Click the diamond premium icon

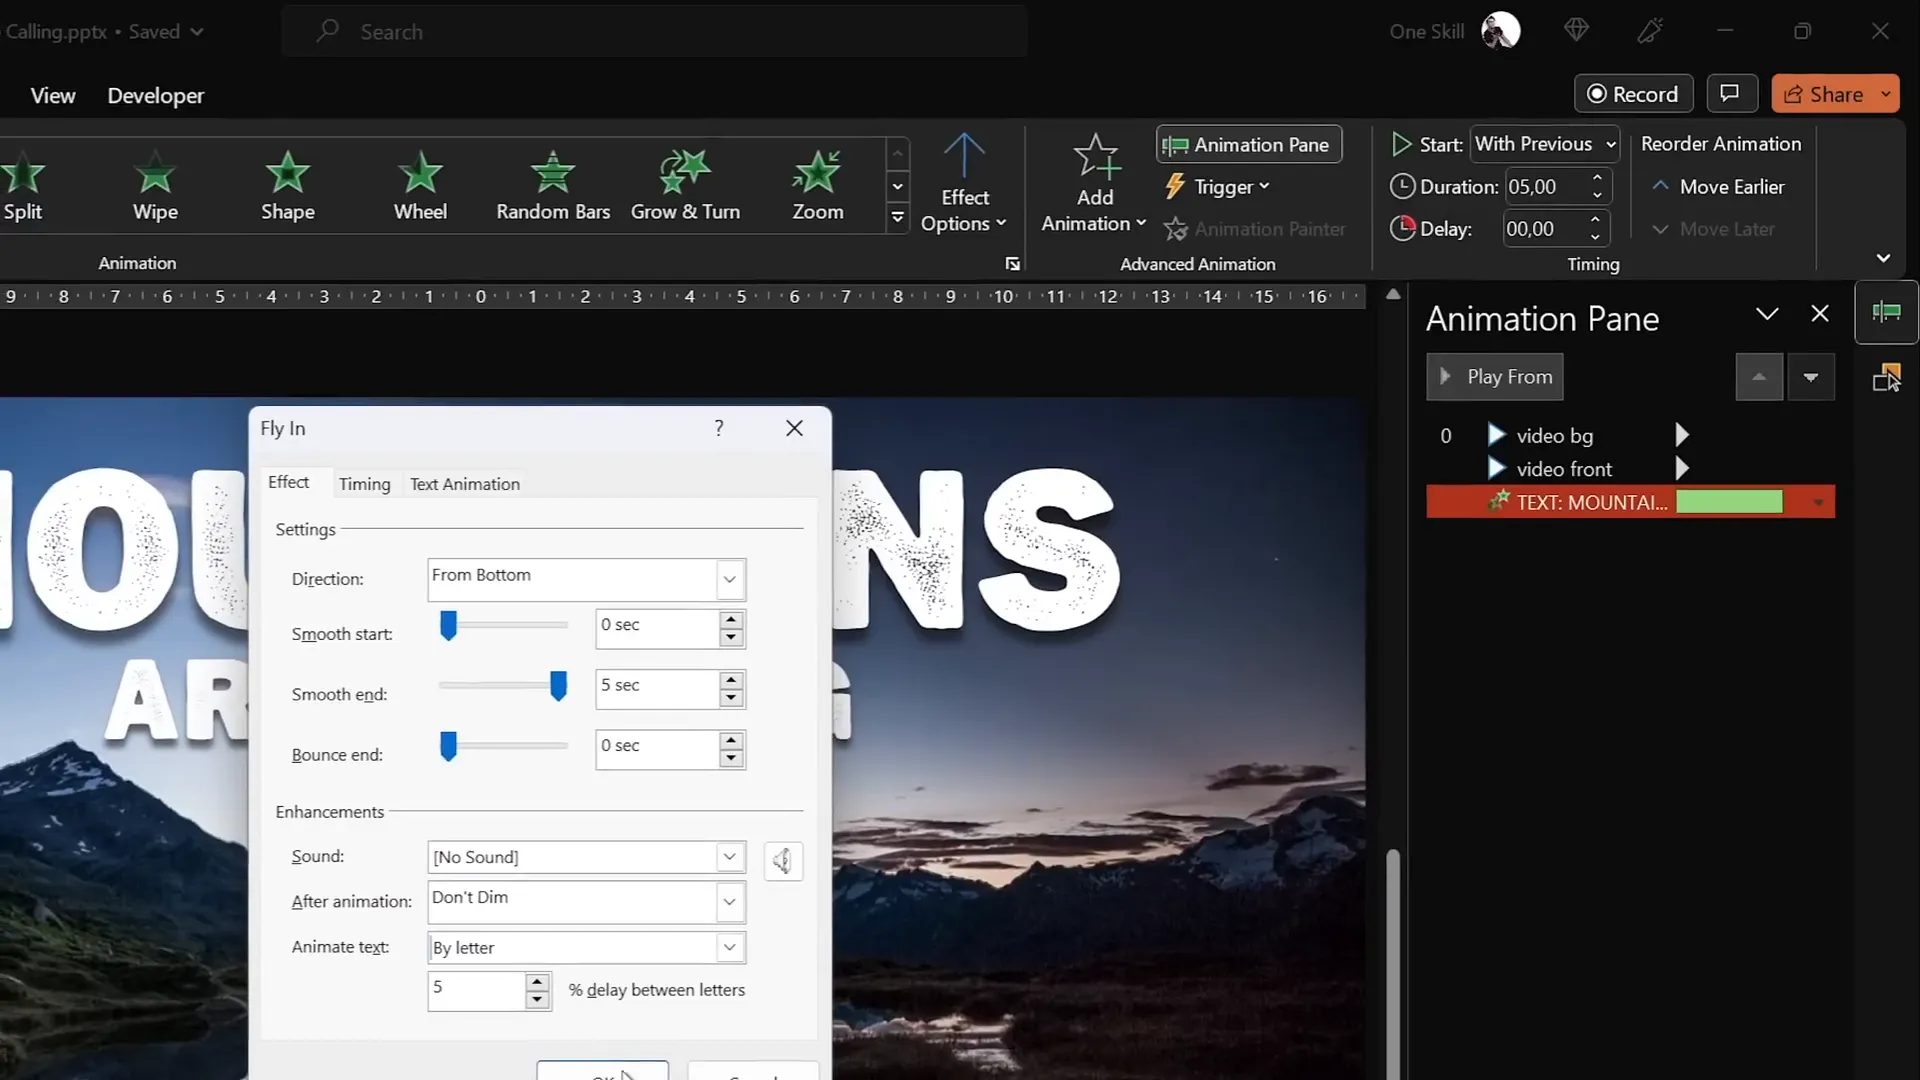(1576, 31)
